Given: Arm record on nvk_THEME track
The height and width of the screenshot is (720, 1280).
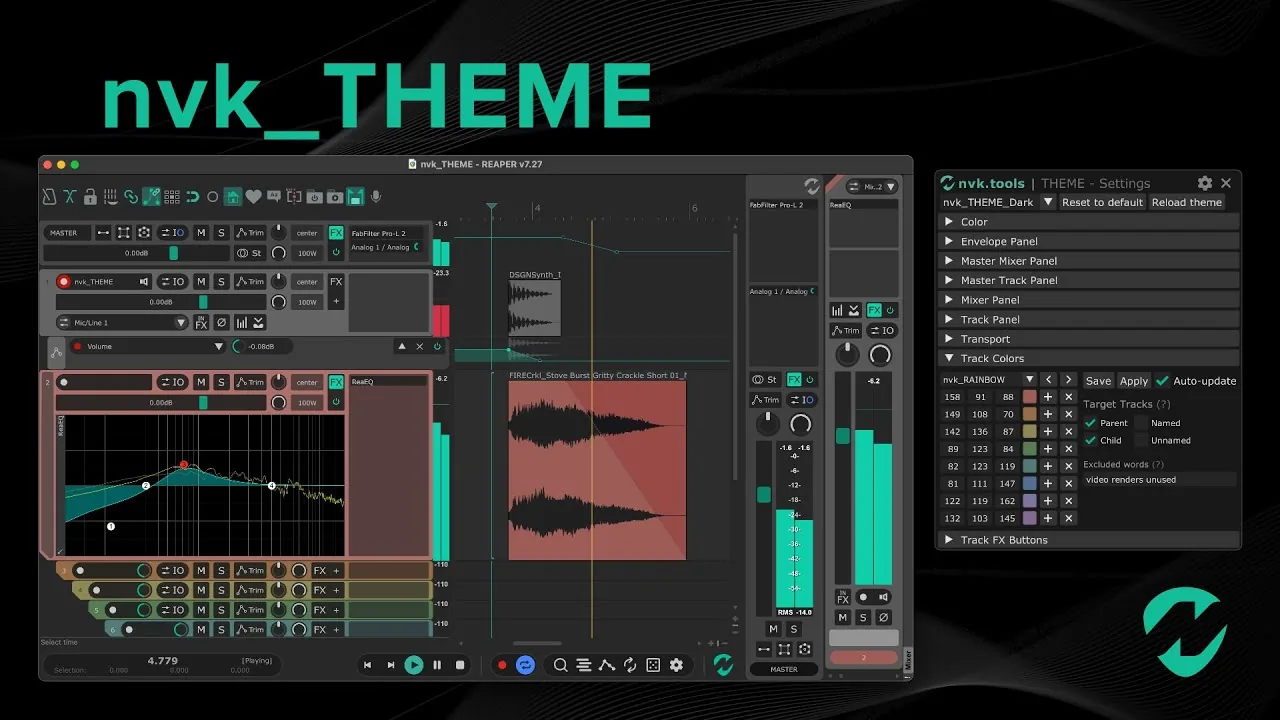Looking at the screenshot, I should [64, 282].
